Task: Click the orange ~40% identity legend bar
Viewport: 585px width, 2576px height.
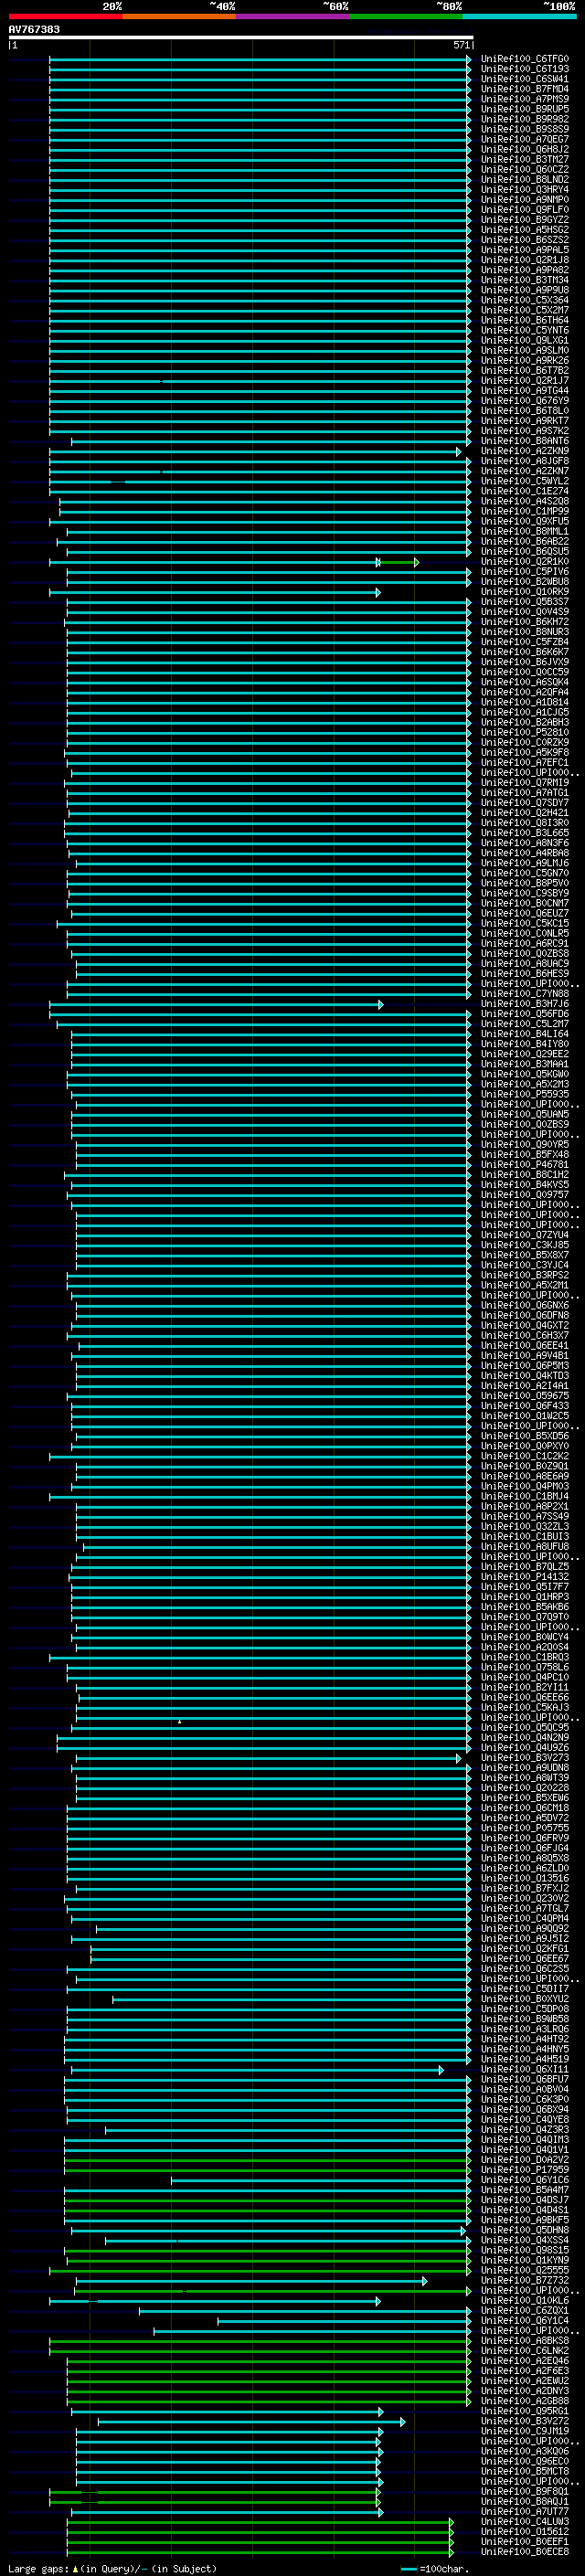Action: (x=179, y=16)
